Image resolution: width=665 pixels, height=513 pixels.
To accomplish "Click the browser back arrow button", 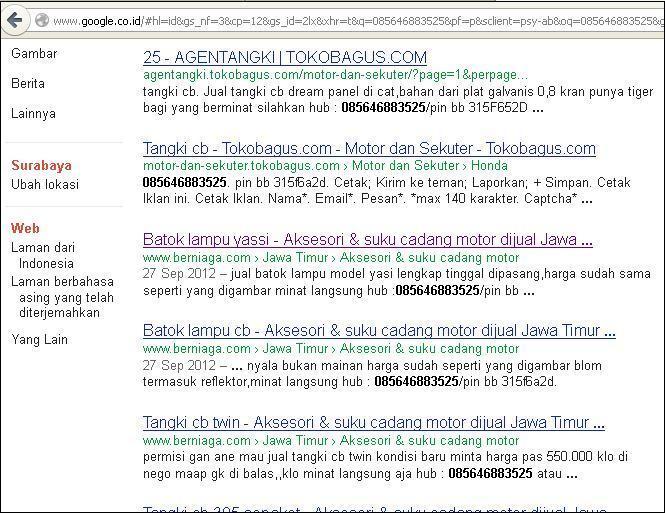I will 15,20.
